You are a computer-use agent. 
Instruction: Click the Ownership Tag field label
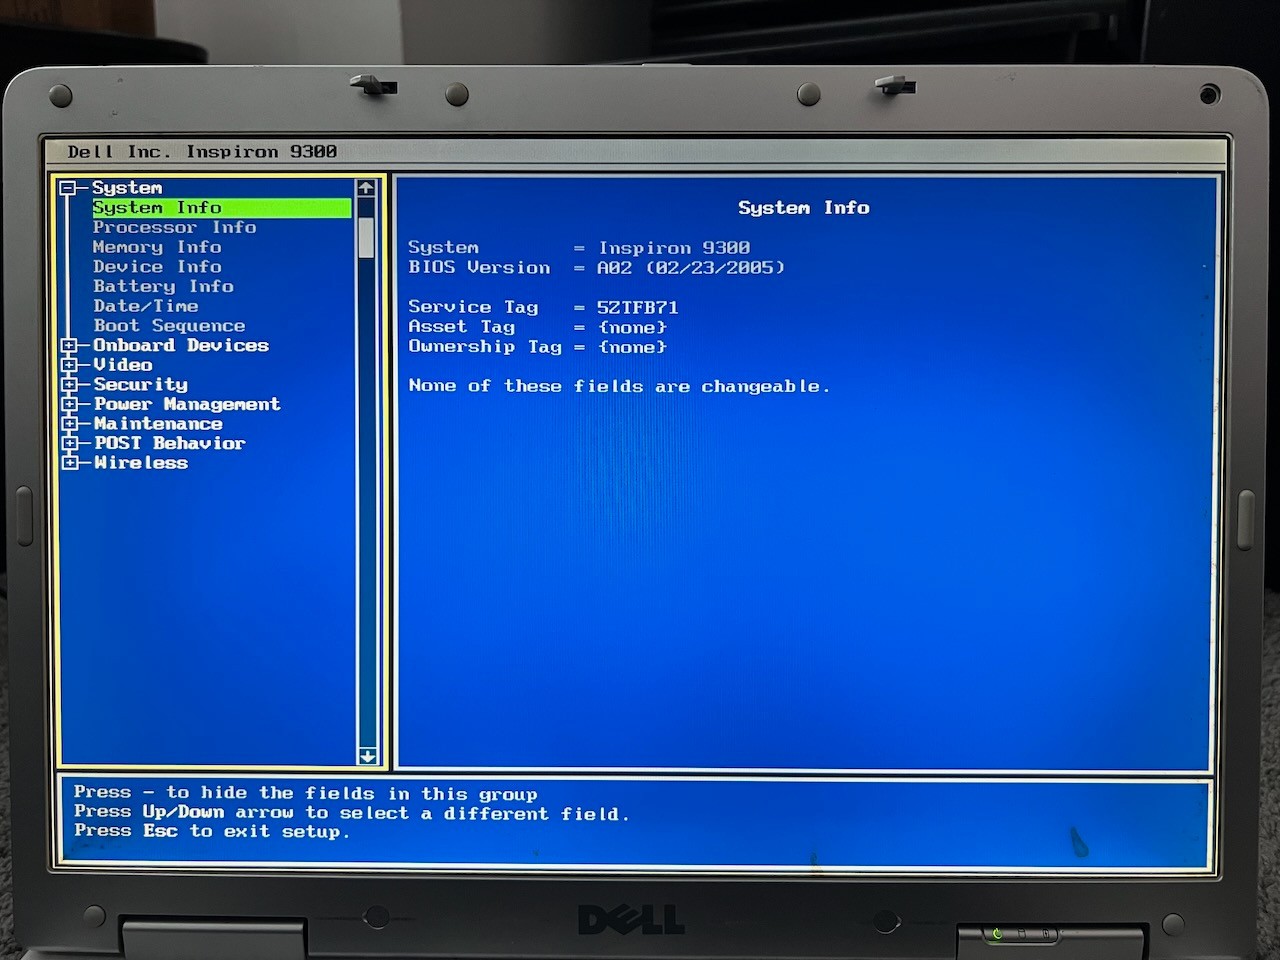(x=485, y=347)
